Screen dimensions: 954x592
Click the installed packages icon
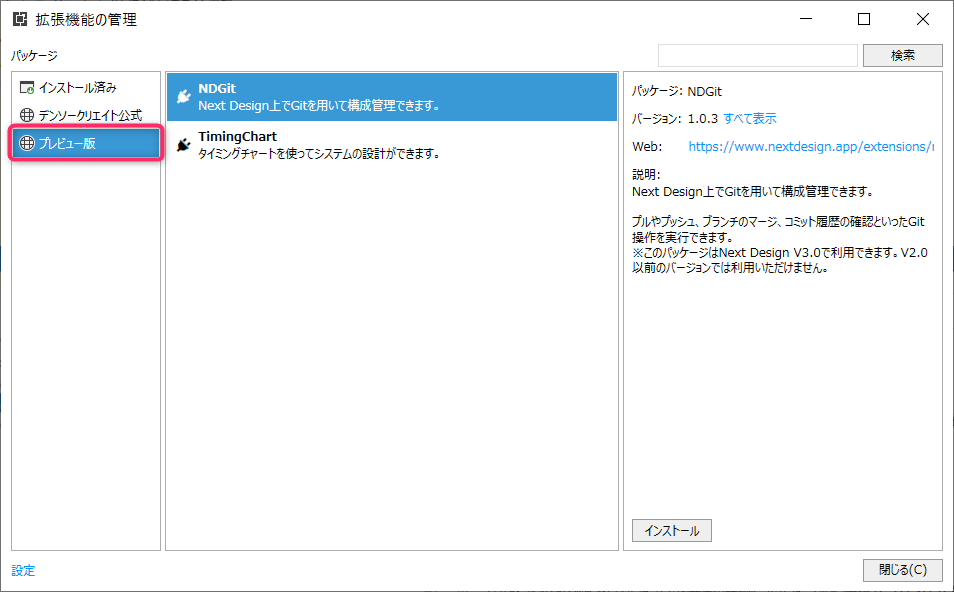[27, 88]
